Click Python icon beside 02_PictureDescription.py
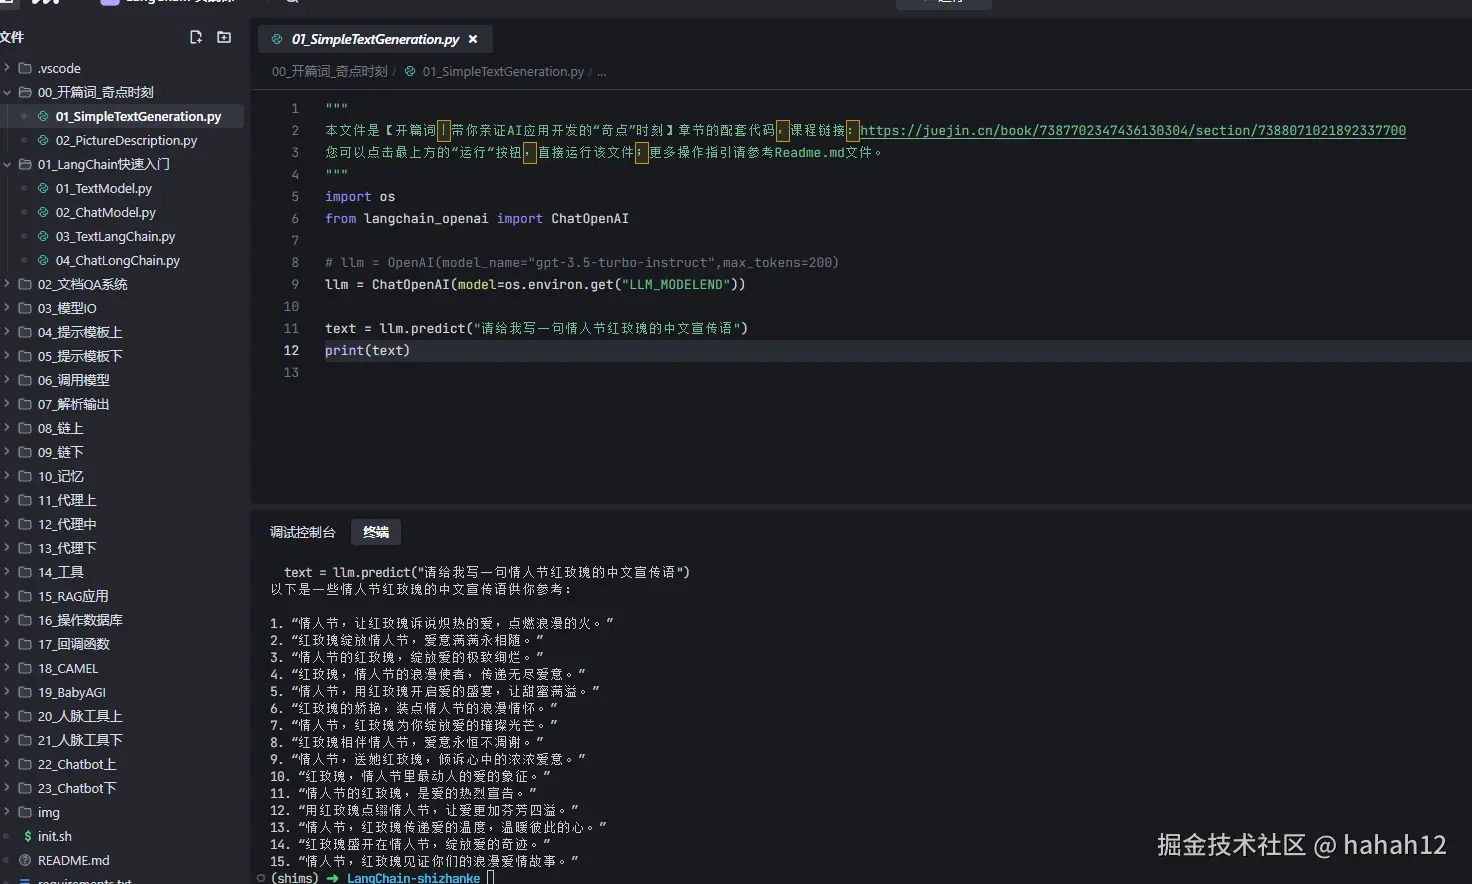 [x=43, y=140]
